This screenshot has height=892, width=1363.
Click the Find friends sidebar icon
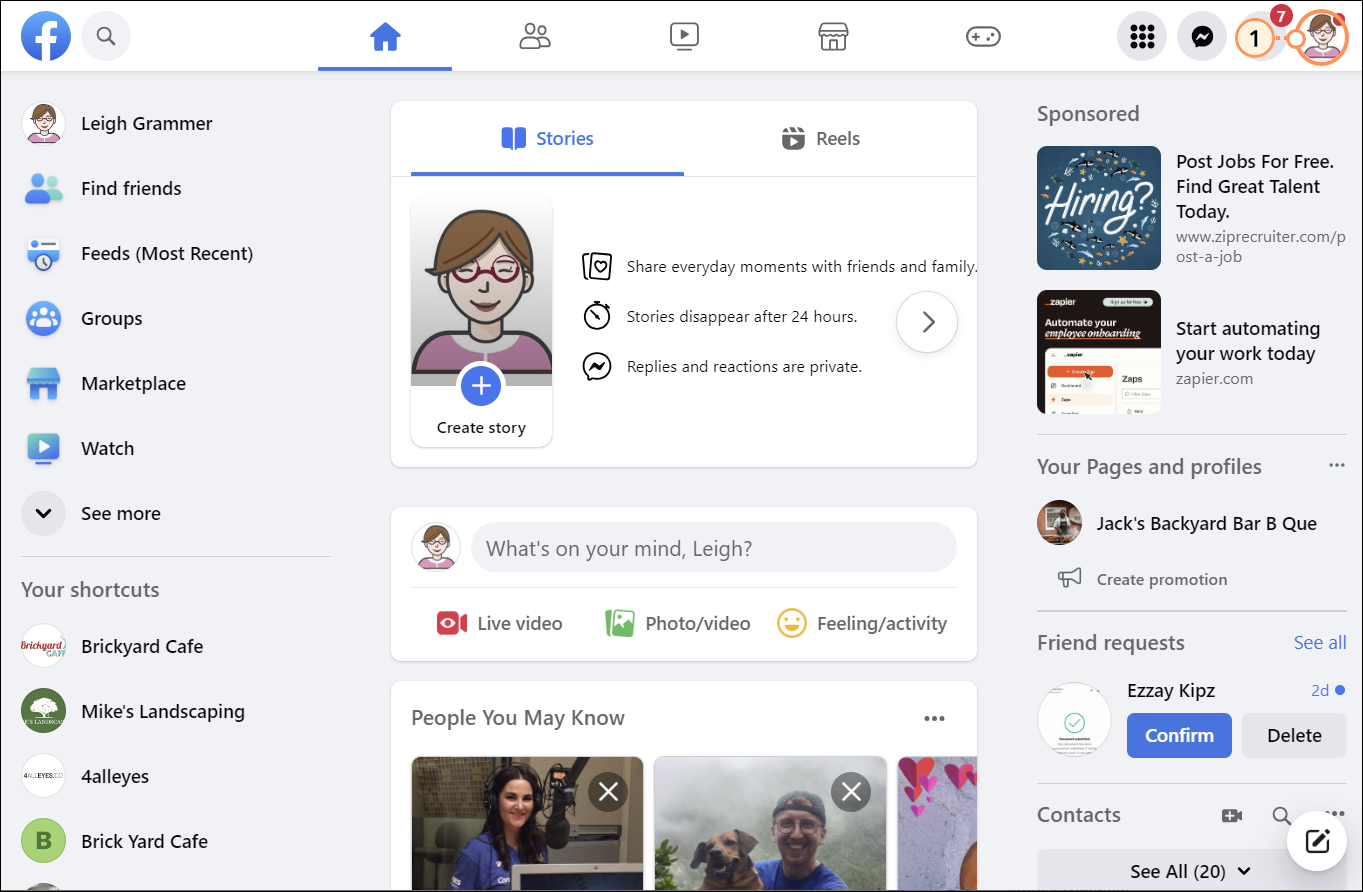43,189
